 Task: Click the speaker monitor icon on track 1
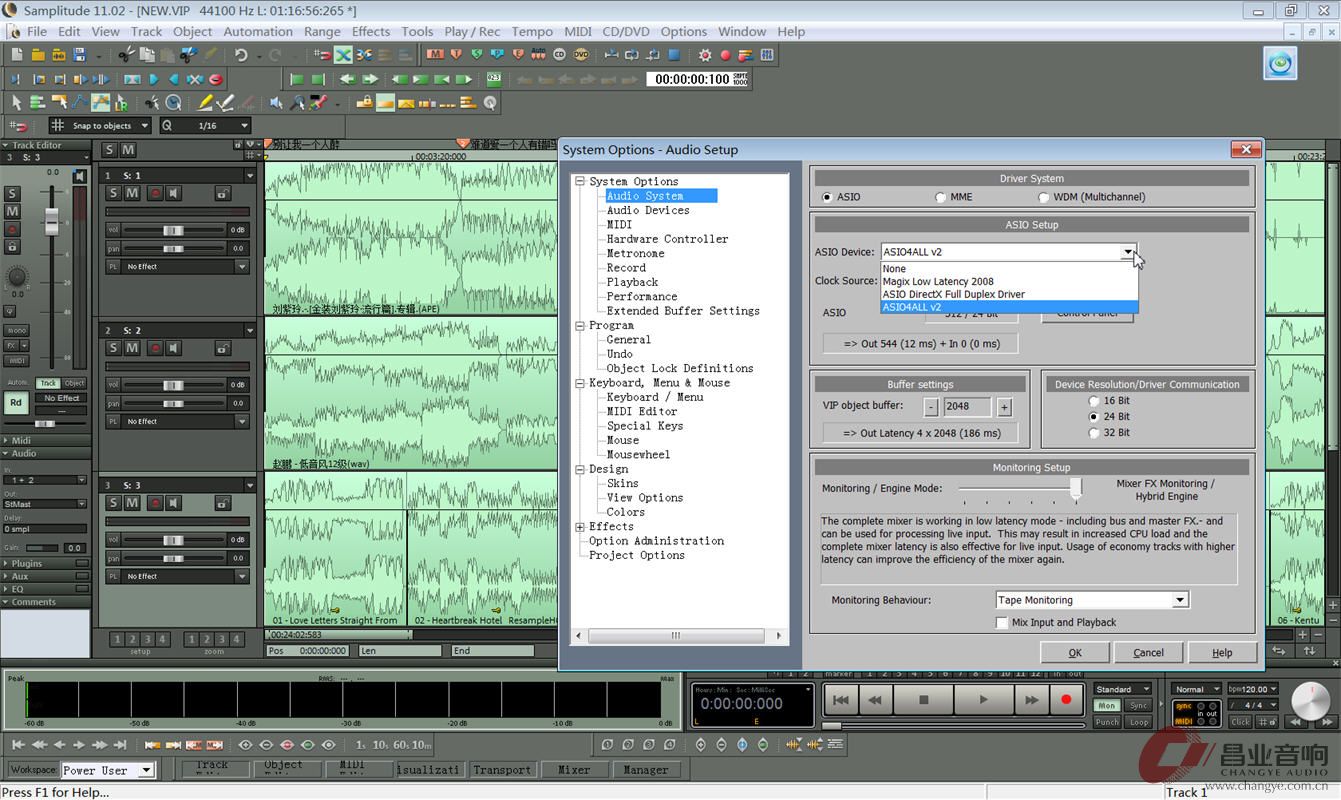[174, 193]
